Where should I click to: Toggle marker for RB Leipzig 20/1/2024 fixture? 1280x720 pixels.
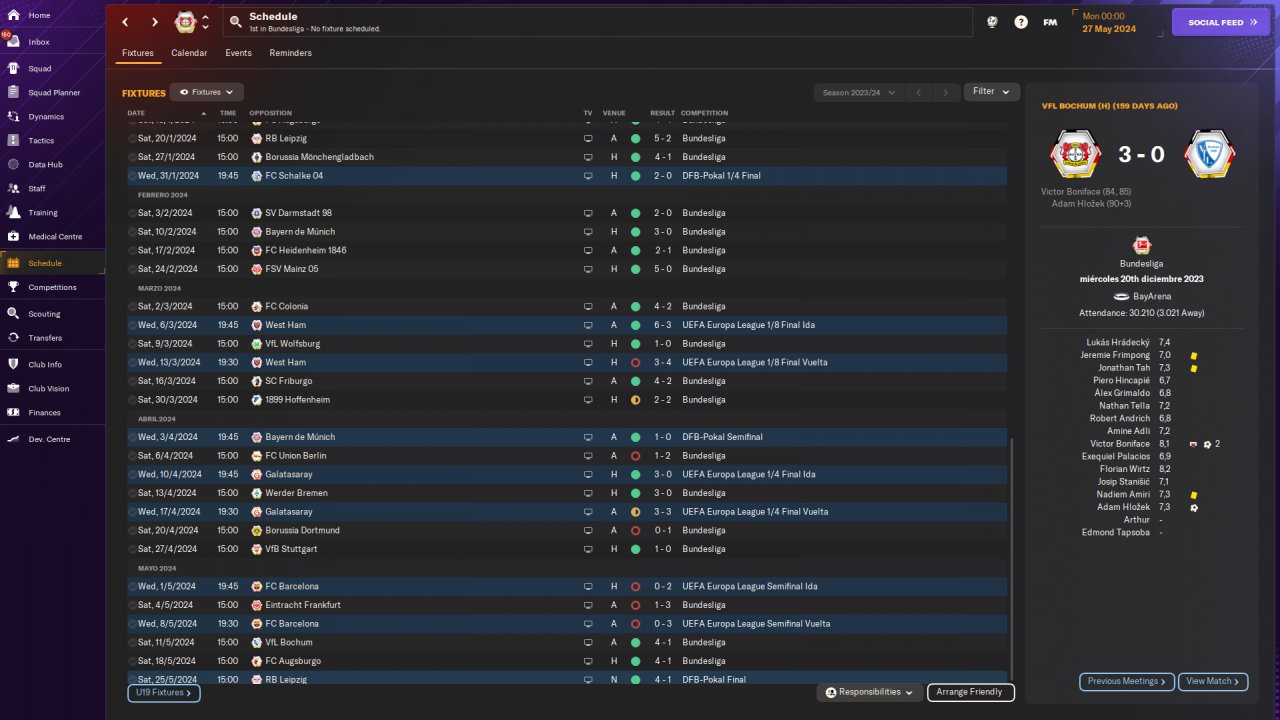(x=133, y=138)
